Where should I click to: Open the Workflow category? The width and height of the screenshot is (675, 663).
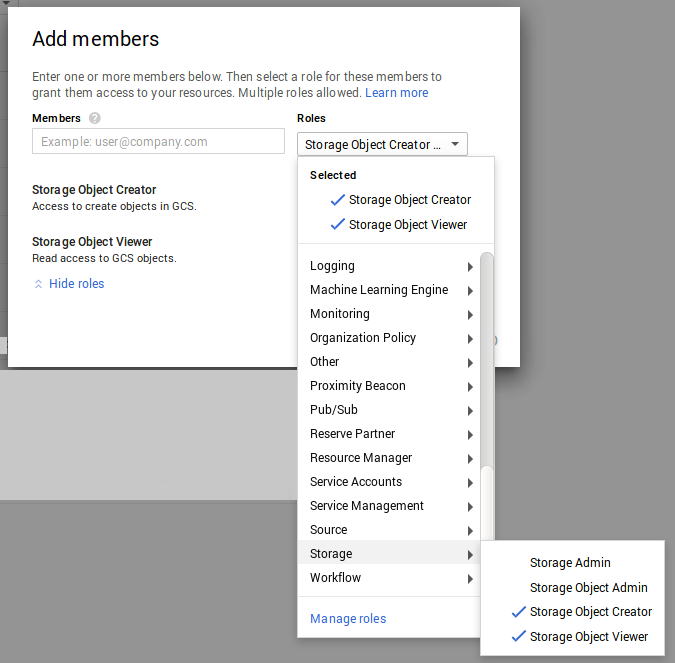click(x=389, y=578)
